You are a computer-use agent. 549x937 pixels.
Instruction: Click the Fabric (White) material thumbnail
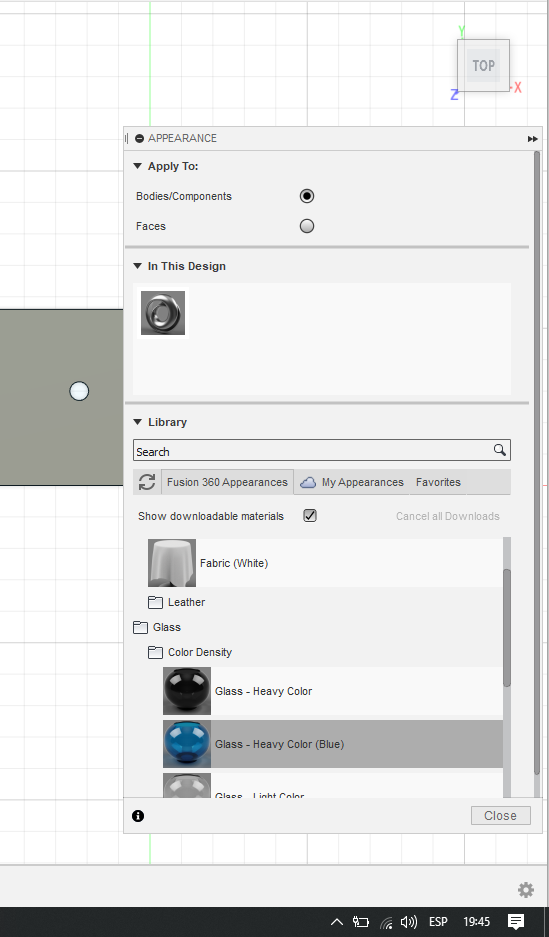pos(172,563)
